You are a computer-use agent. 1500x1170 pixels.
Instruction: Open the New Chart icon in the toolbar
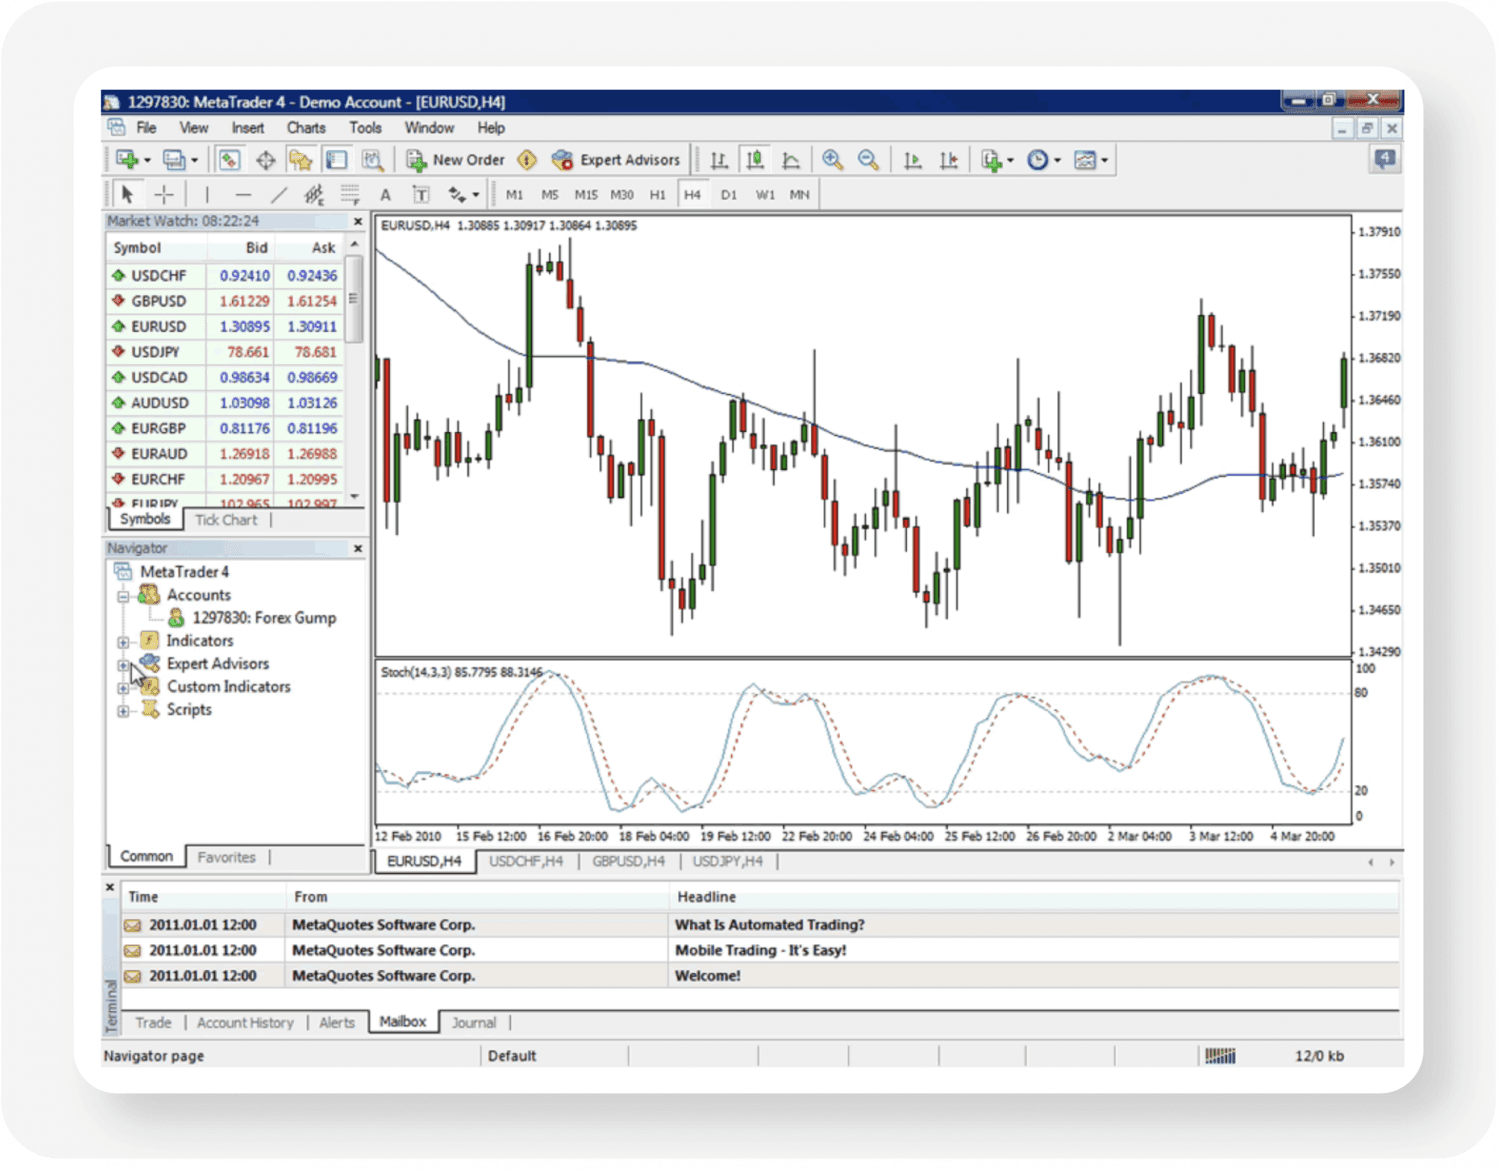tap(127, 160)
